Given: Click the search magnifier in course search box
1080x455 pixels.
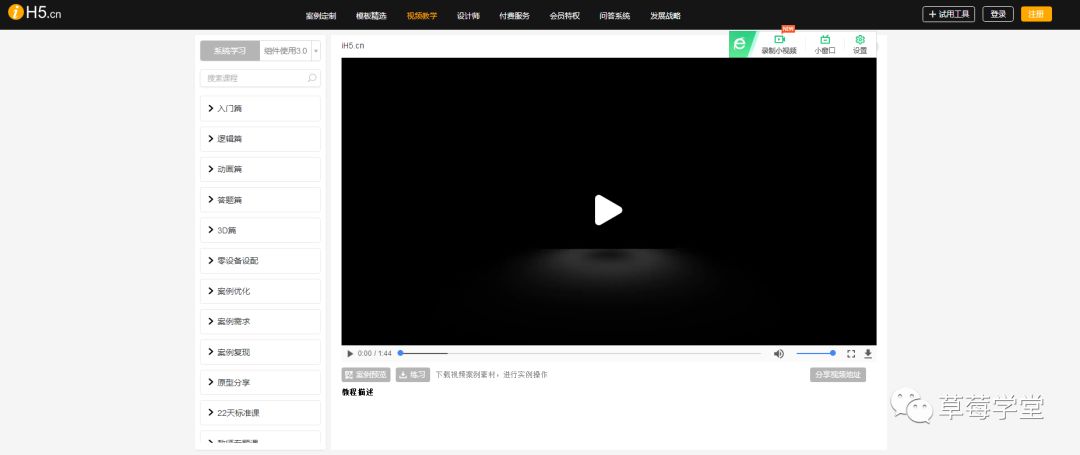Looking at the screenshot, I should click(312, 78).
